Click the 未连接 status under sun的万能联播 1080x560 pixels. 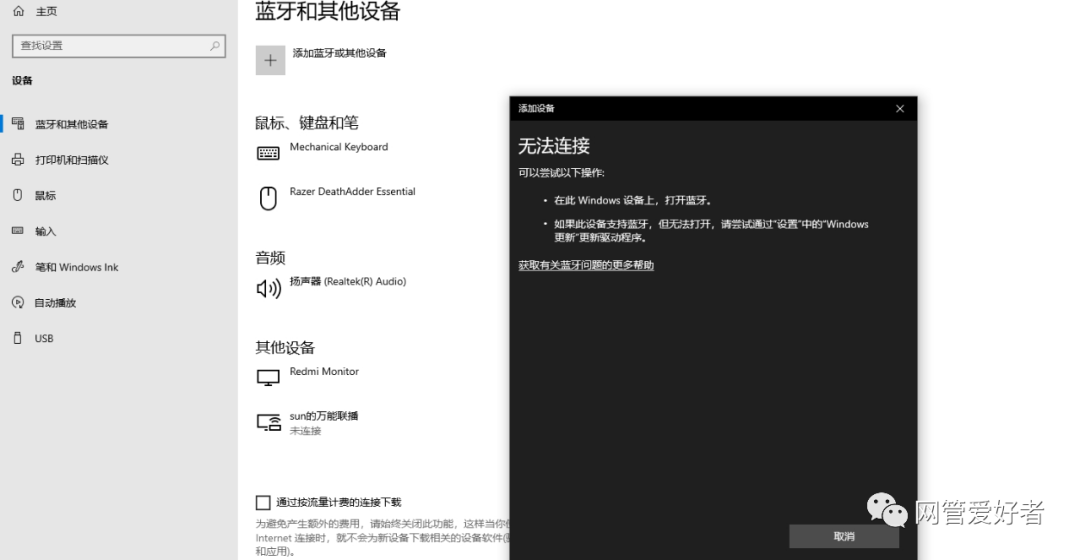(305, 431)
